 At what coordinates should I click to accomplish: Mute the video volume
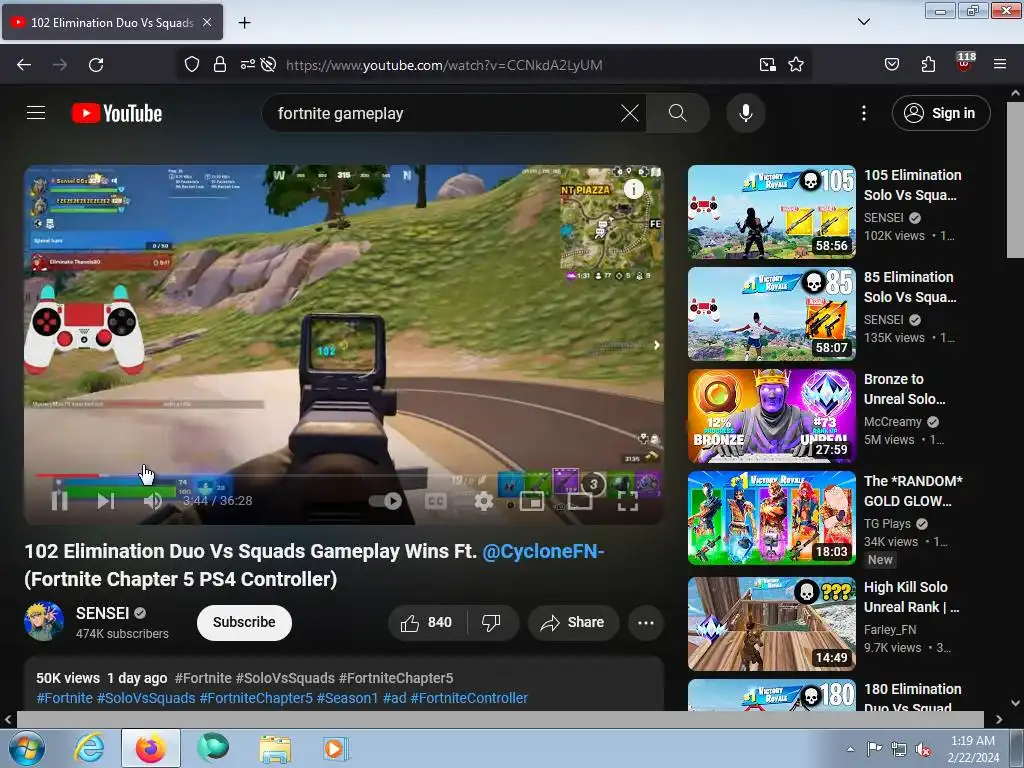(x=153, y=501)
